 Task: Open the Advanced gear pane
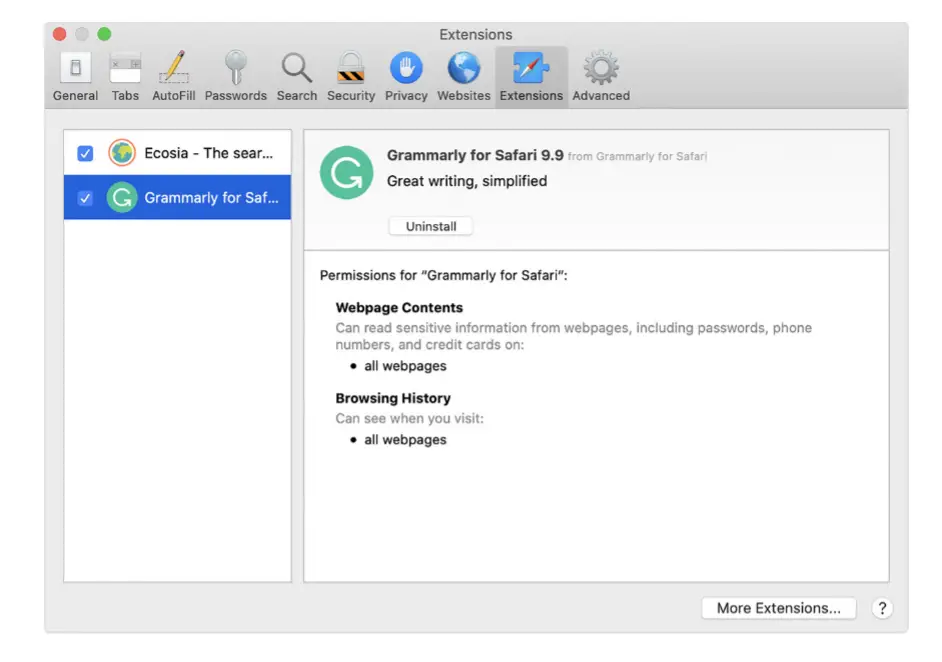click(x=601, y=77)
